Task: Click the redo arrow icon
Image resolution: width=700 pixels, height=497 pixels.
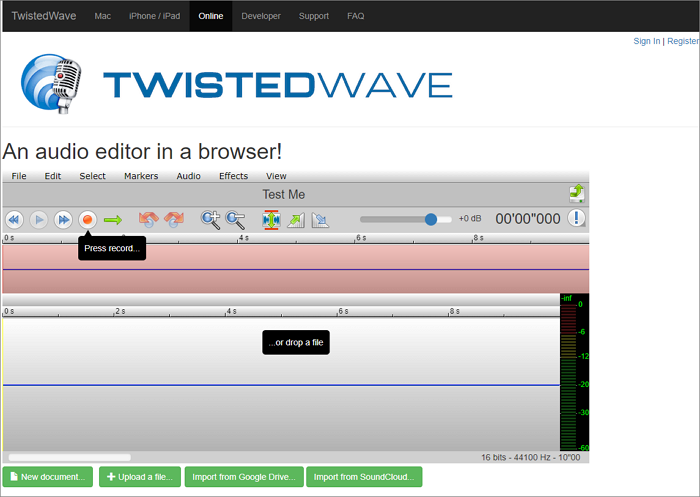Action: click(174, 219)
